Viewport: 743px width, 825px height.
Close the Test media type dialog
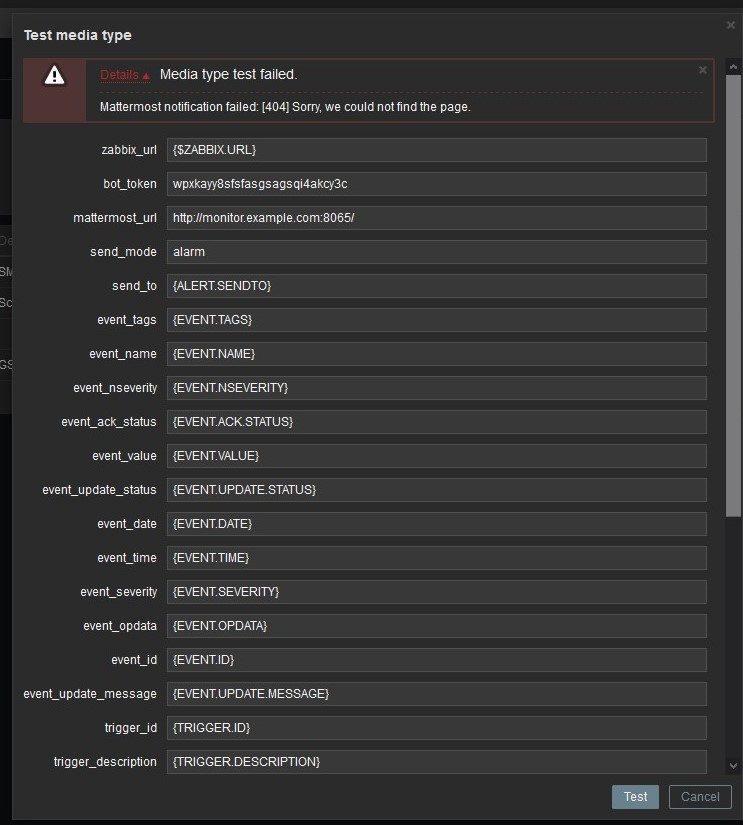(x=730, y=24)
